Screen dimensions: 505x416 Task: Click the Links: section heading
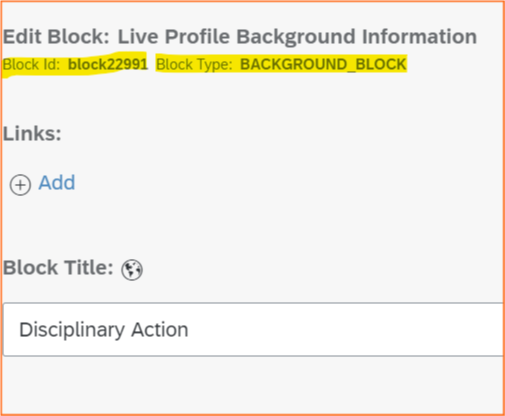32,134
